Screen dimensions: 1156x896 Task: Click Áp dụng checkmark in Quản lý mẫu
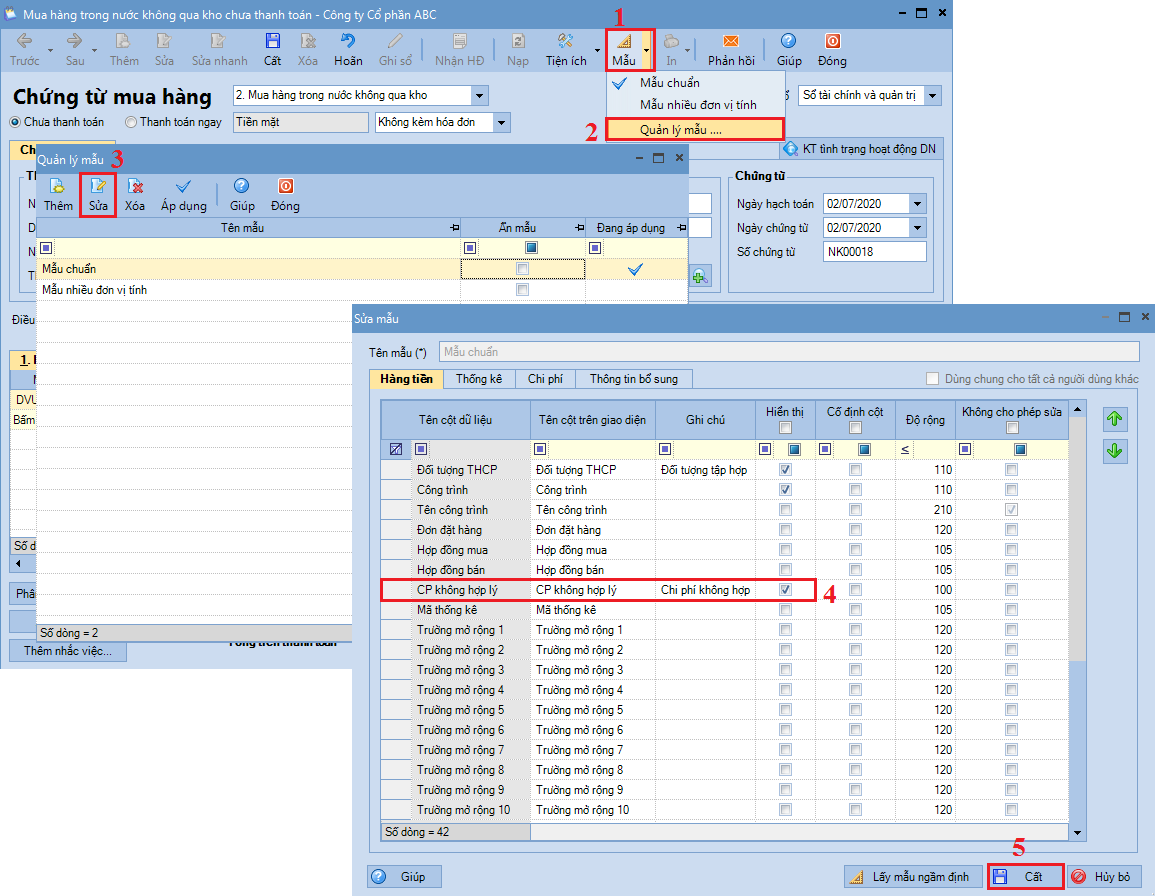[x=184, y=186]
